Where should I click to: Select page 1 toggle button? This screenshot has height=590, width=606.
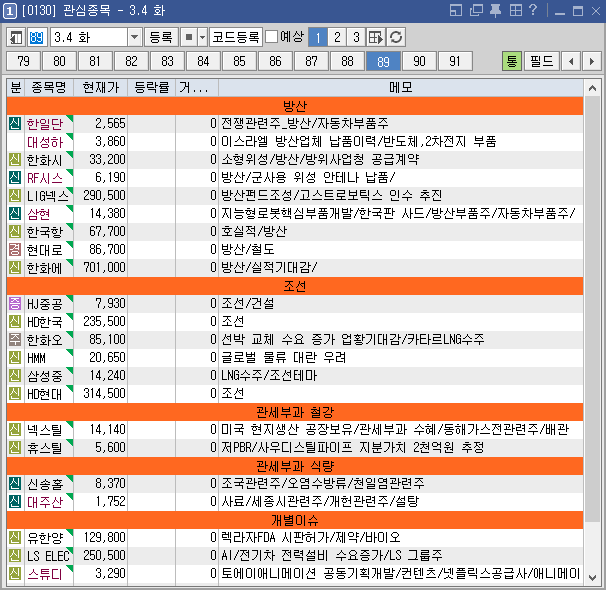click(x=318, y=37)
